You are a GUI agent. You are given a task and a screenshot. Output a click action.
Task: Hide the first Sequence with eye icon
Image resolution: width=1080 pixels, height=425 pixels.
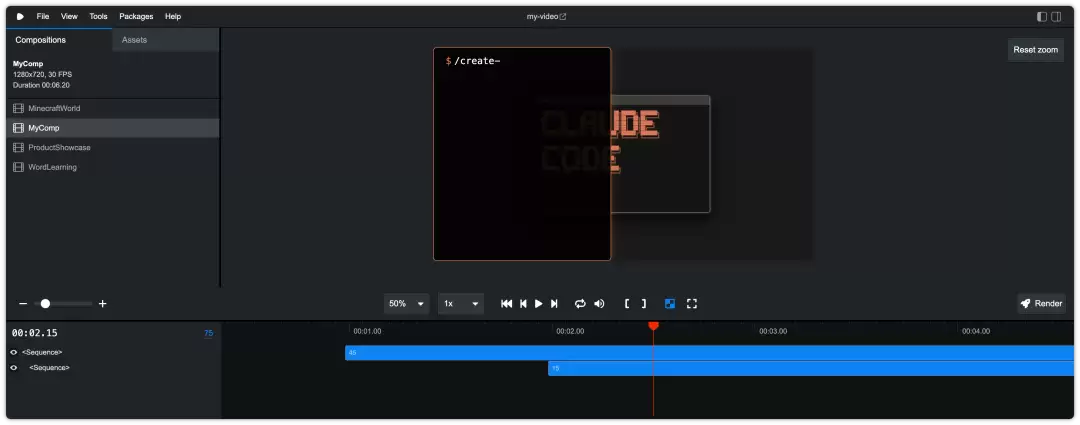[14, 353]
